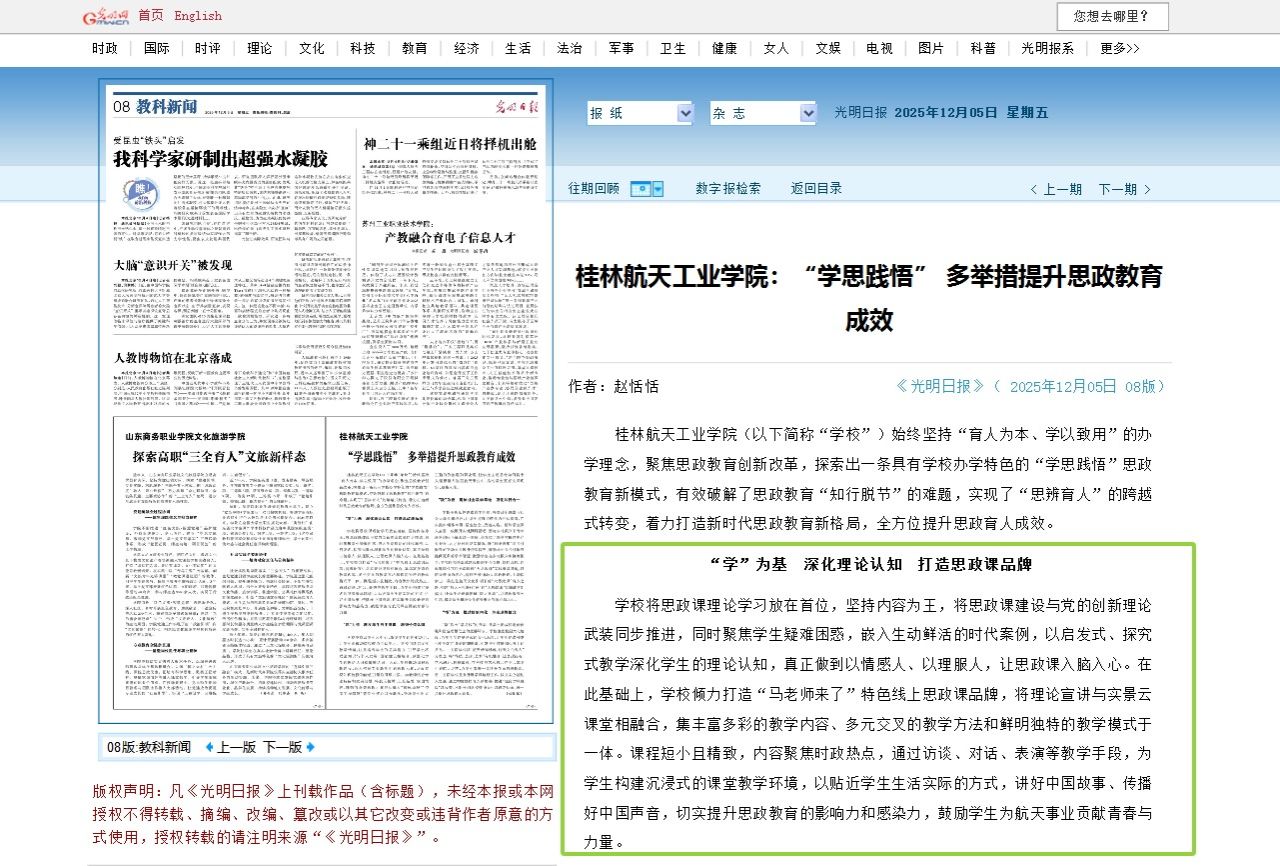This screenshot has width=1280, height=866.
Task: Go to previous issue 上一期
Action: (1056, 189)
